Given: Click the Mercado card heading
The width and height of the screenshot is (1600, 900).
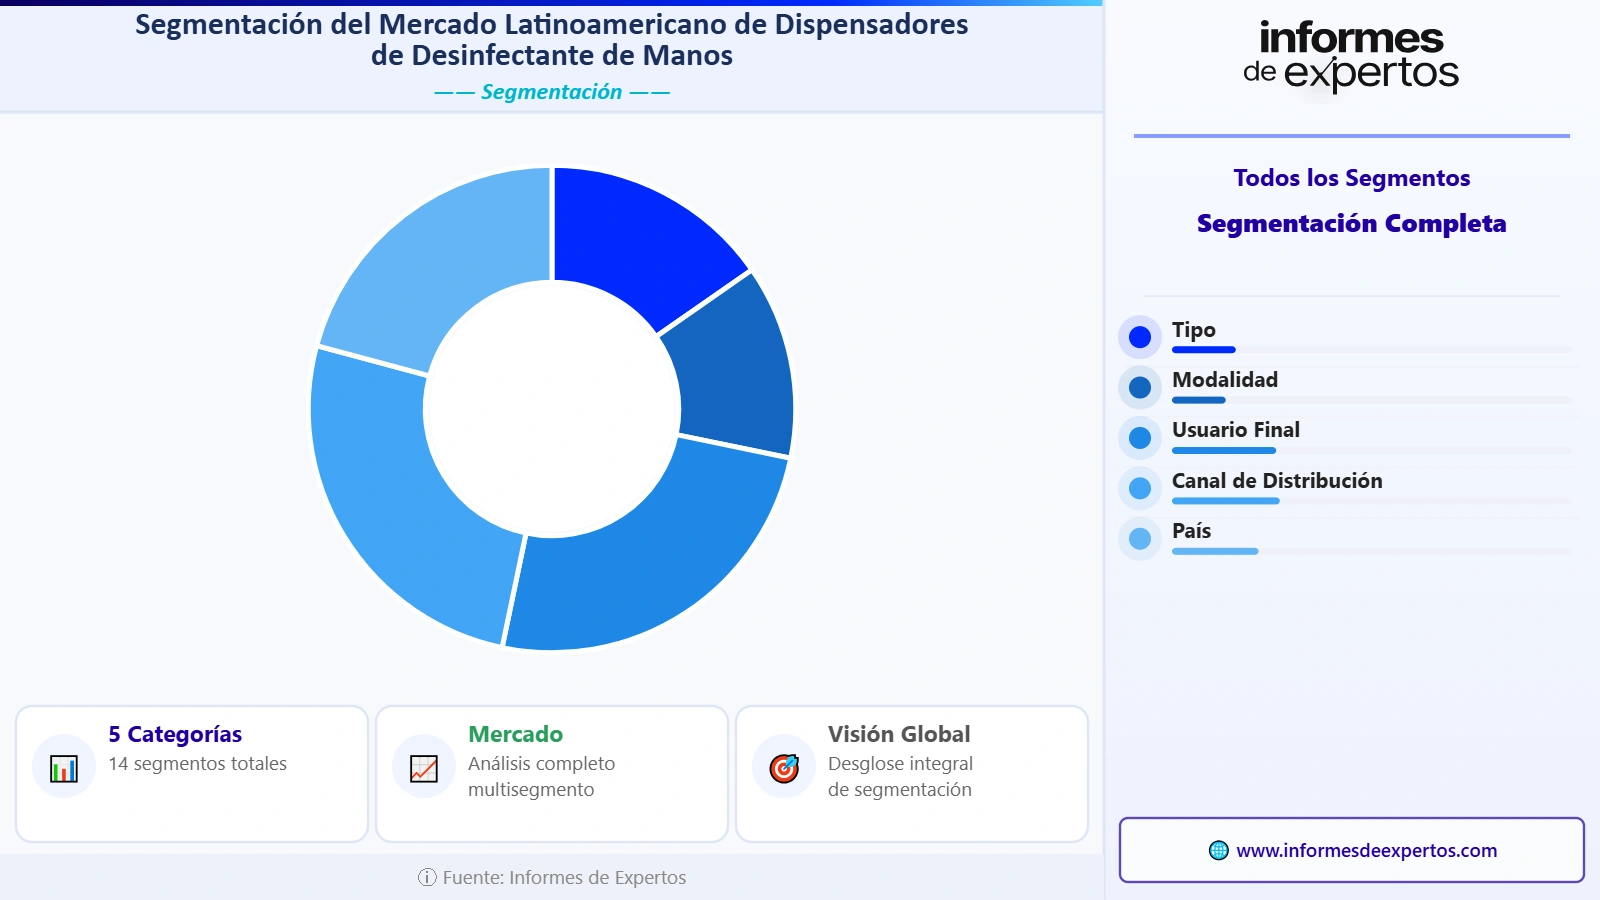Looking at the screenshot, I should [x=515, y=734].
